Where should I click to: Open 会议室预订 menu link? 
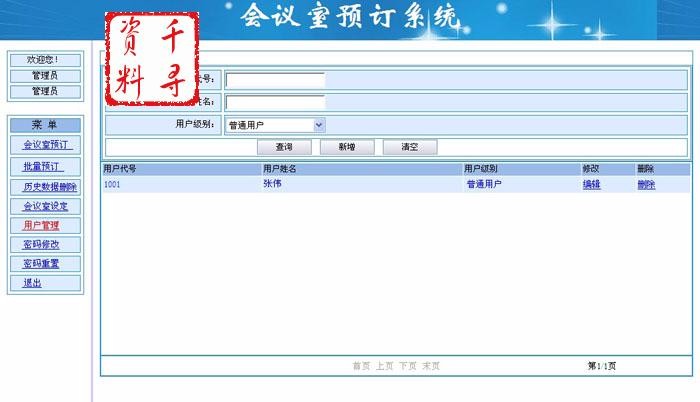point(46,145)
